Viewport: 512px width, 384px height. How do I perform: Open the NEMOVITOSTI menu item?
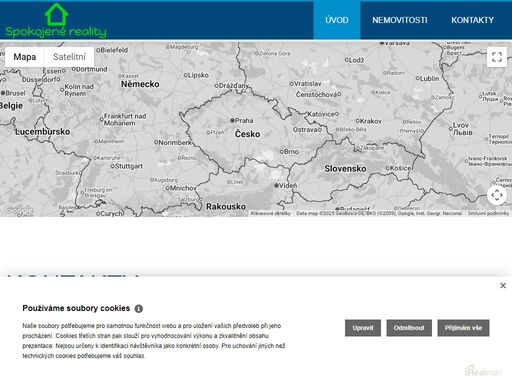click(x=400, y=20)
